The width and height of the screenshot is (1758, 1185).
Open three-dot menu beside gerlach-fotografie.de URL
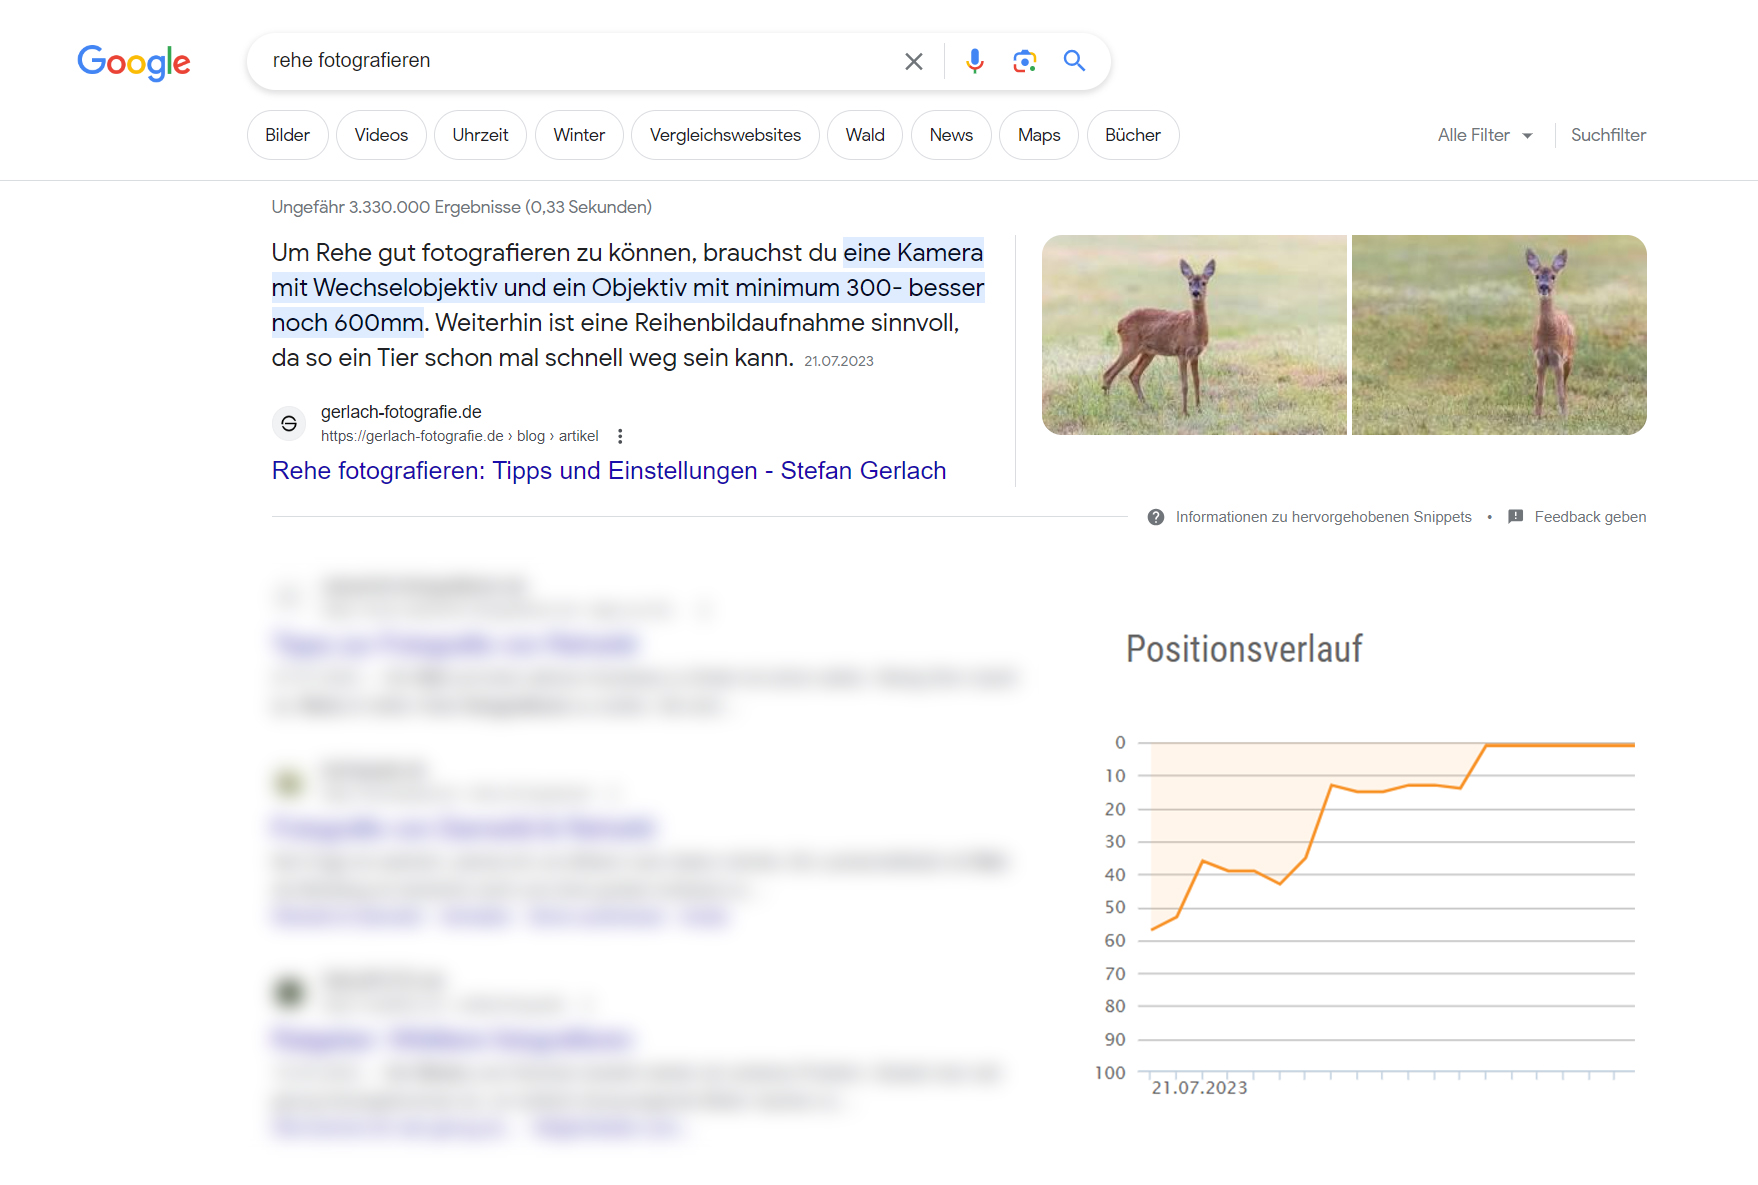pyautogui.click(x=620, y=436)
